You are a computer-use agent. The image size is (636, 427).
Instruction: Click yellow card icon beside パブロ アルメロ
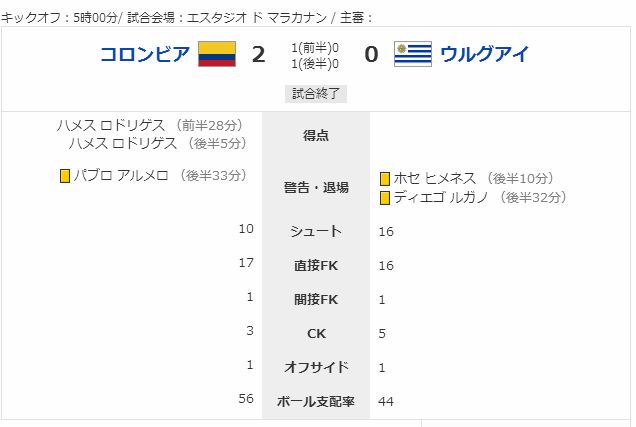65,176
